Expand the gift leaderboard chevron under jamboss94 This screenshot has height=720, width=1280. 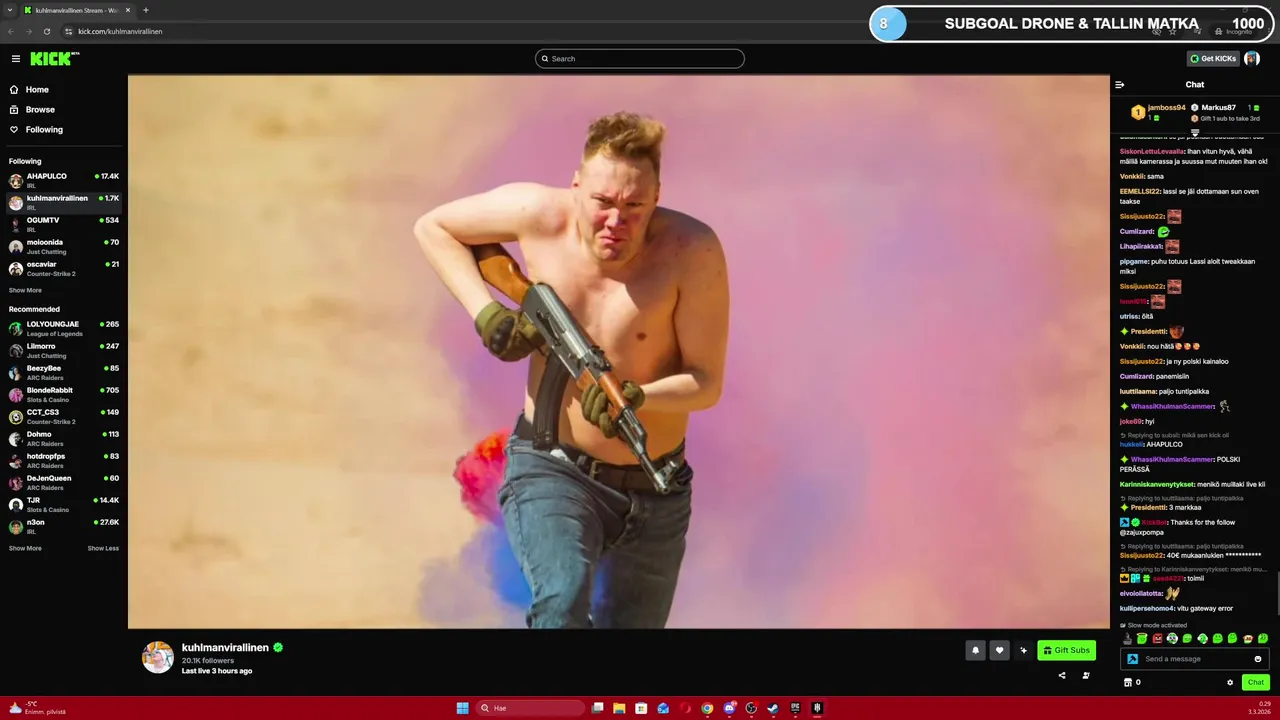point(1194,132)
